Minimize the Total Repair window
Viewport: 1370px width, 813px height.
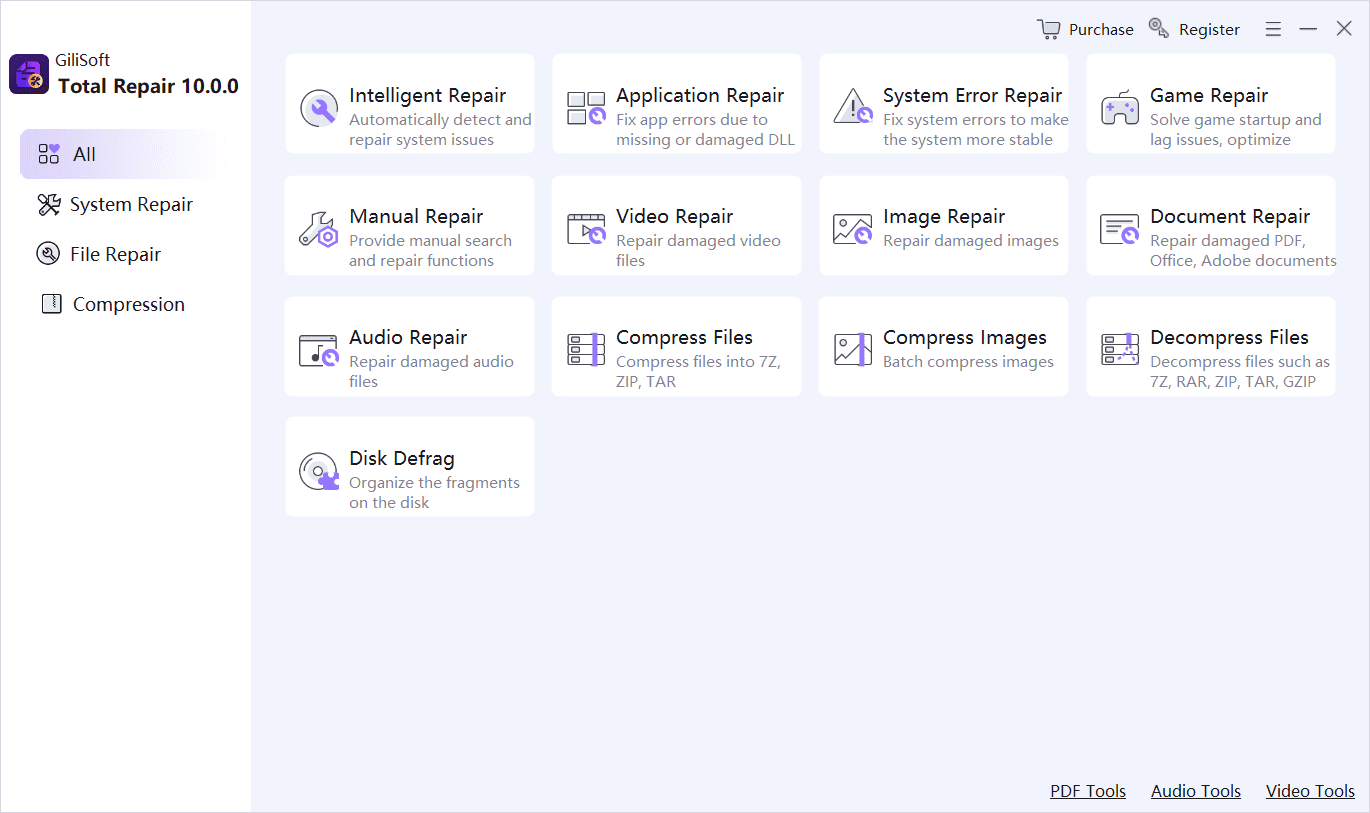click(x=1308, y=29)
